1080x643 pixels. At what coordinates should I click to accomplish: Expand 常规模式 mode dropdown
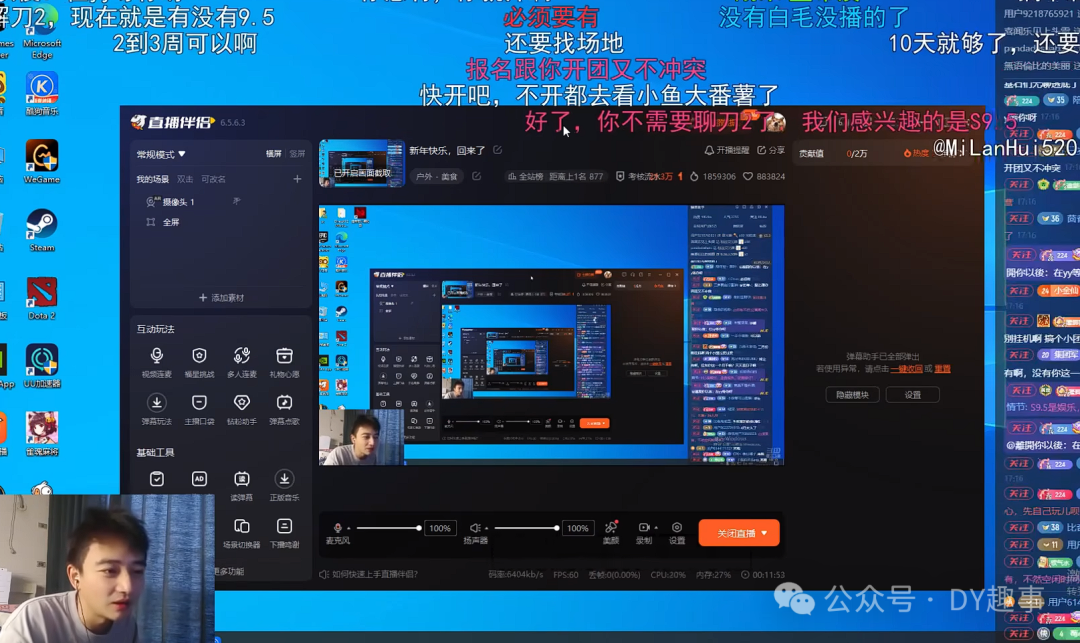160,154
